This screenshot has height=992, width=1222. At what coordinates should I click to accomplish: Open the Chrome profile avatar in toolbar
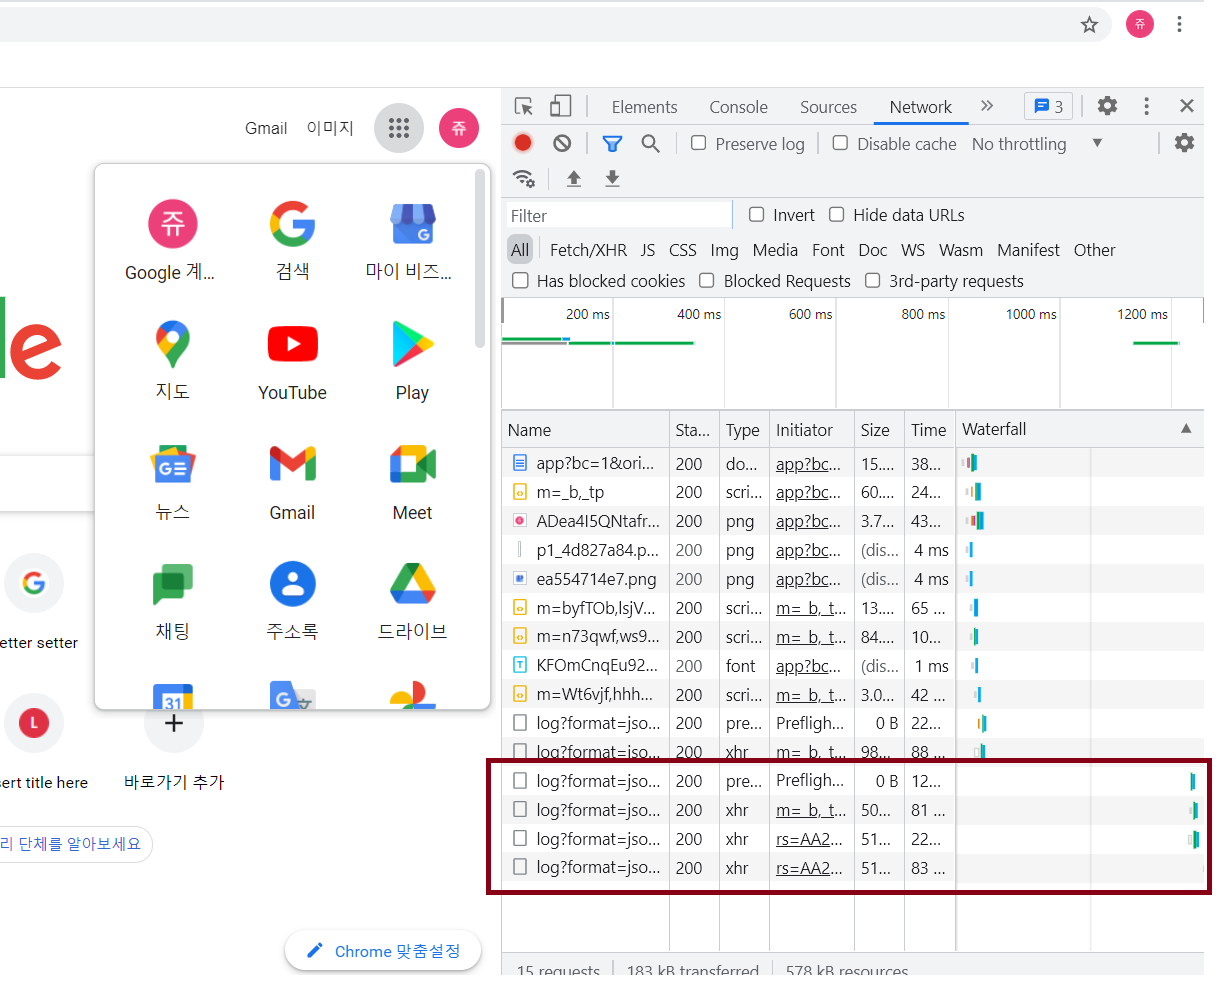click(x=1140, y=24)
